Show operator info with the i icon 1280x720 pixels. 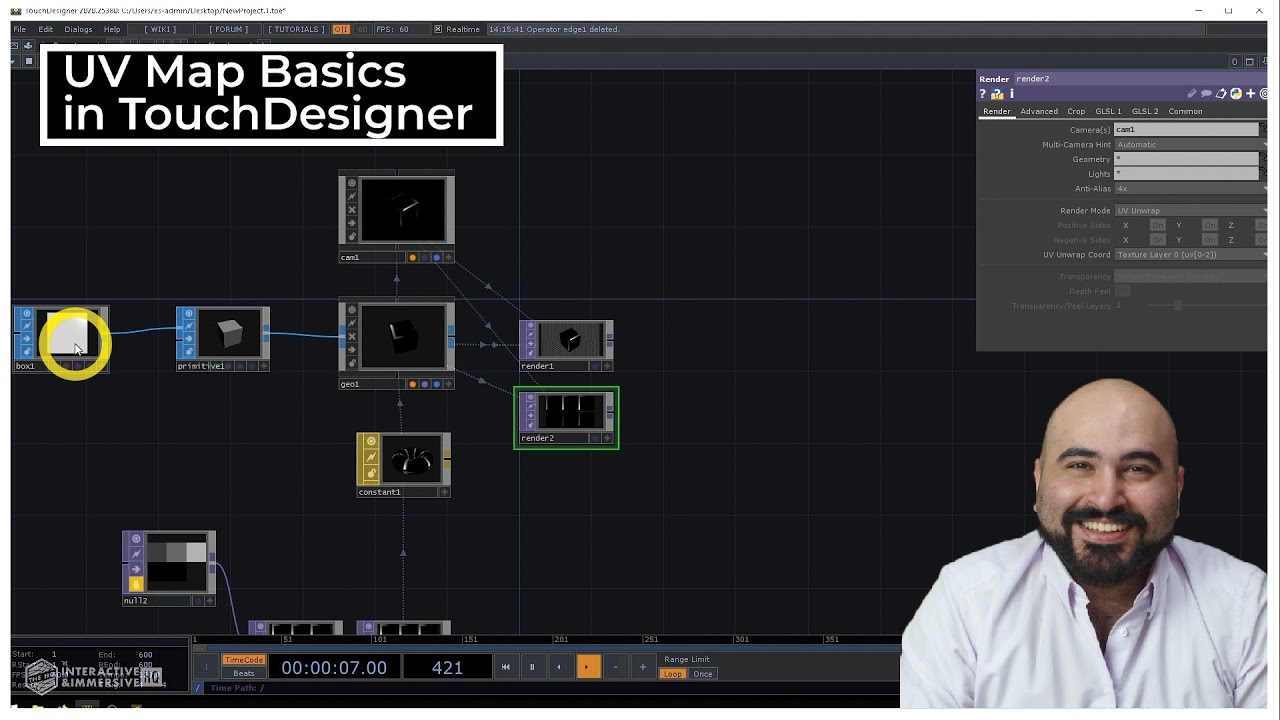click(x=1011, y=94)
